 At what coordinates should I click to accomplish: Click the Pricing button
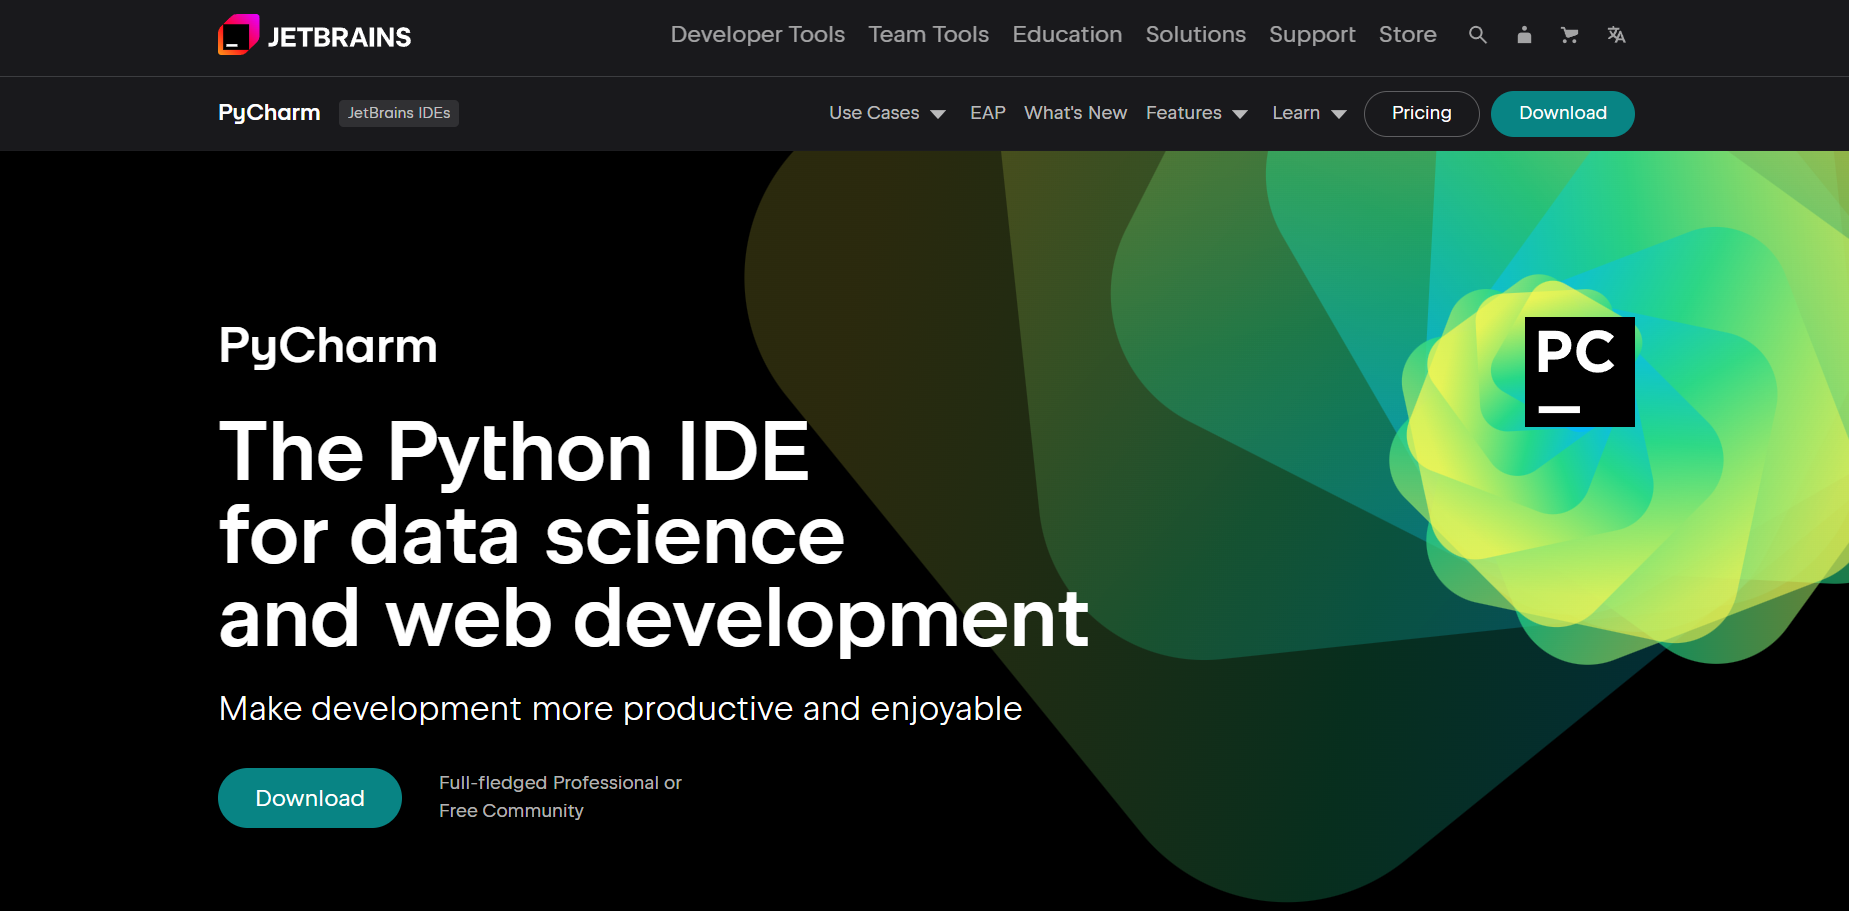1421,114
